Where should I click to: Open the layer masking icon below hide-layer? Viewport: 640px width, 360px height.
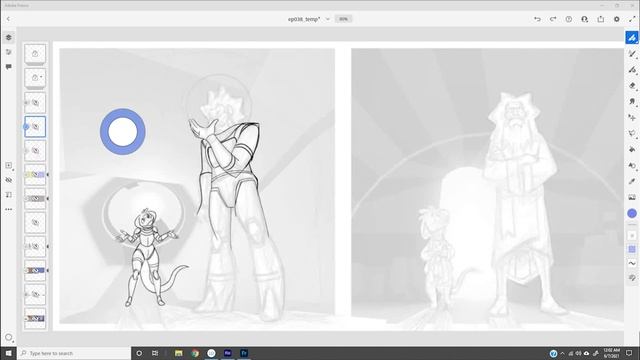(9, 195)
